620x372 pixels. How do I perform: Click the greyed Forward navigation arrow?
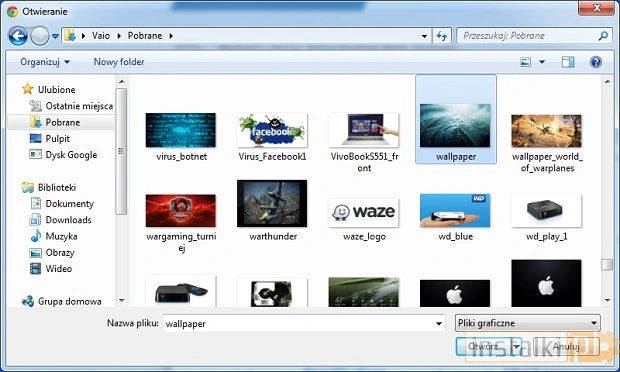(x=40, y=36)
